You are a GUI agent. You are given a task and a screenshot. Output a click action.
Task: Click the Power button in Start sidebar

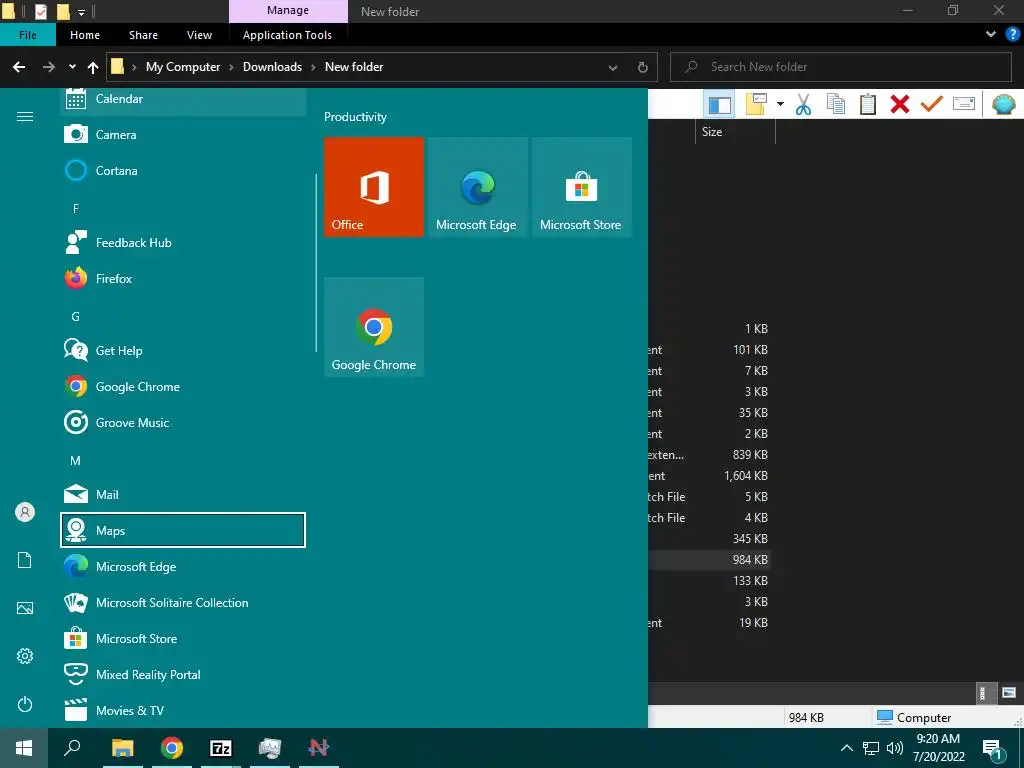25,704
